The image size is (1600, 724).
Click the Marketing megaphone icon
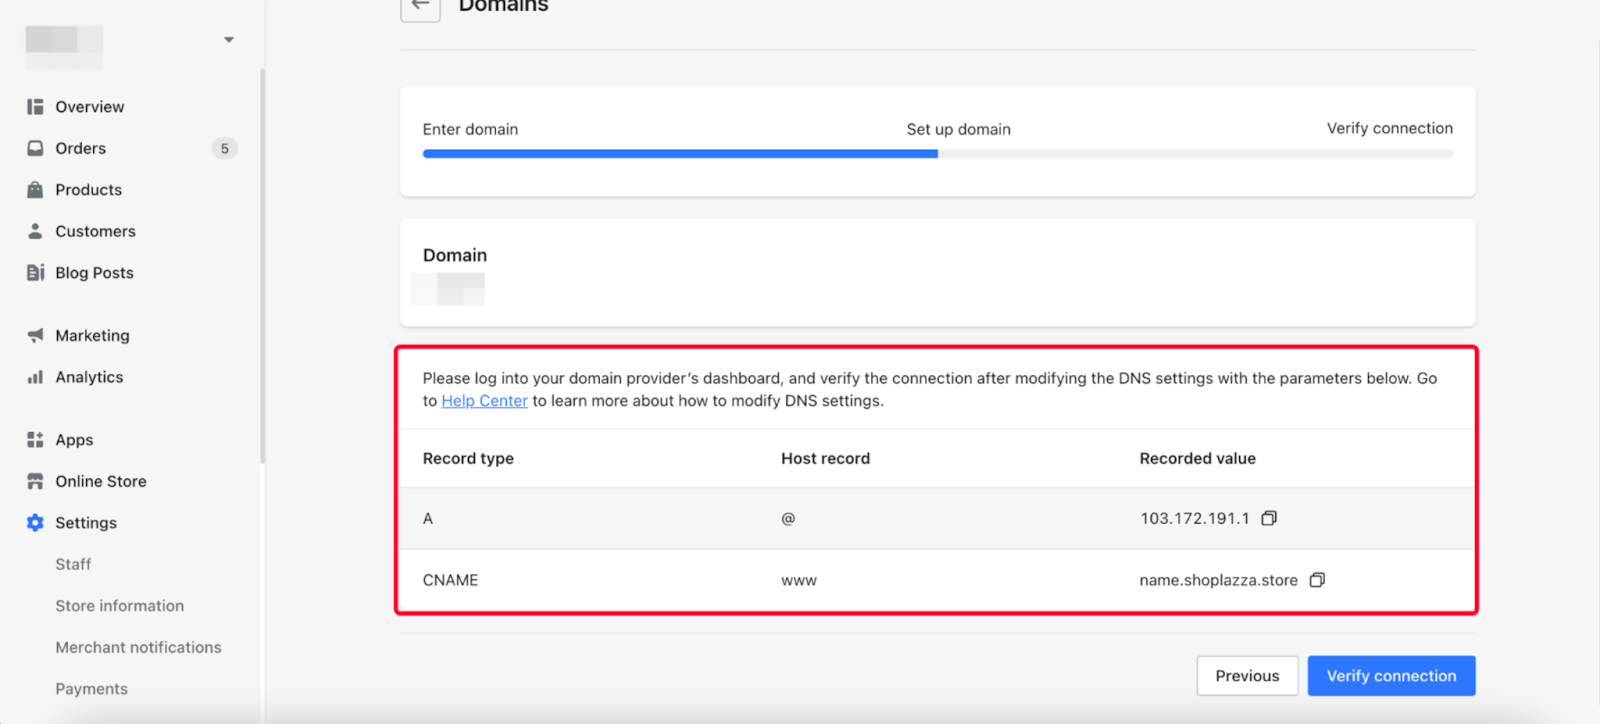35,335
